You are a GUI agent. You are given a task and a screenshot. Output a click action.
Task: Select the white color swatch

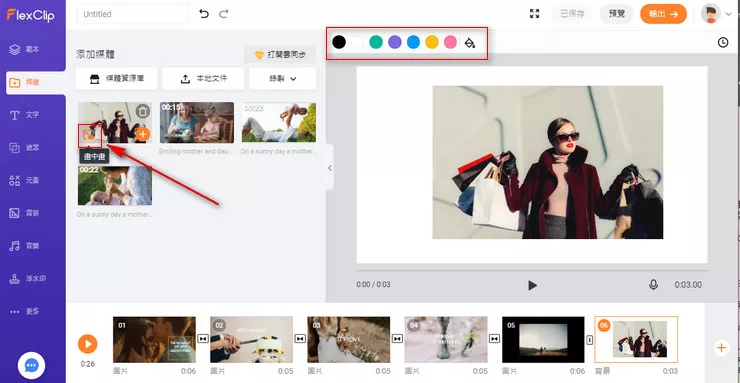(358, 42)
